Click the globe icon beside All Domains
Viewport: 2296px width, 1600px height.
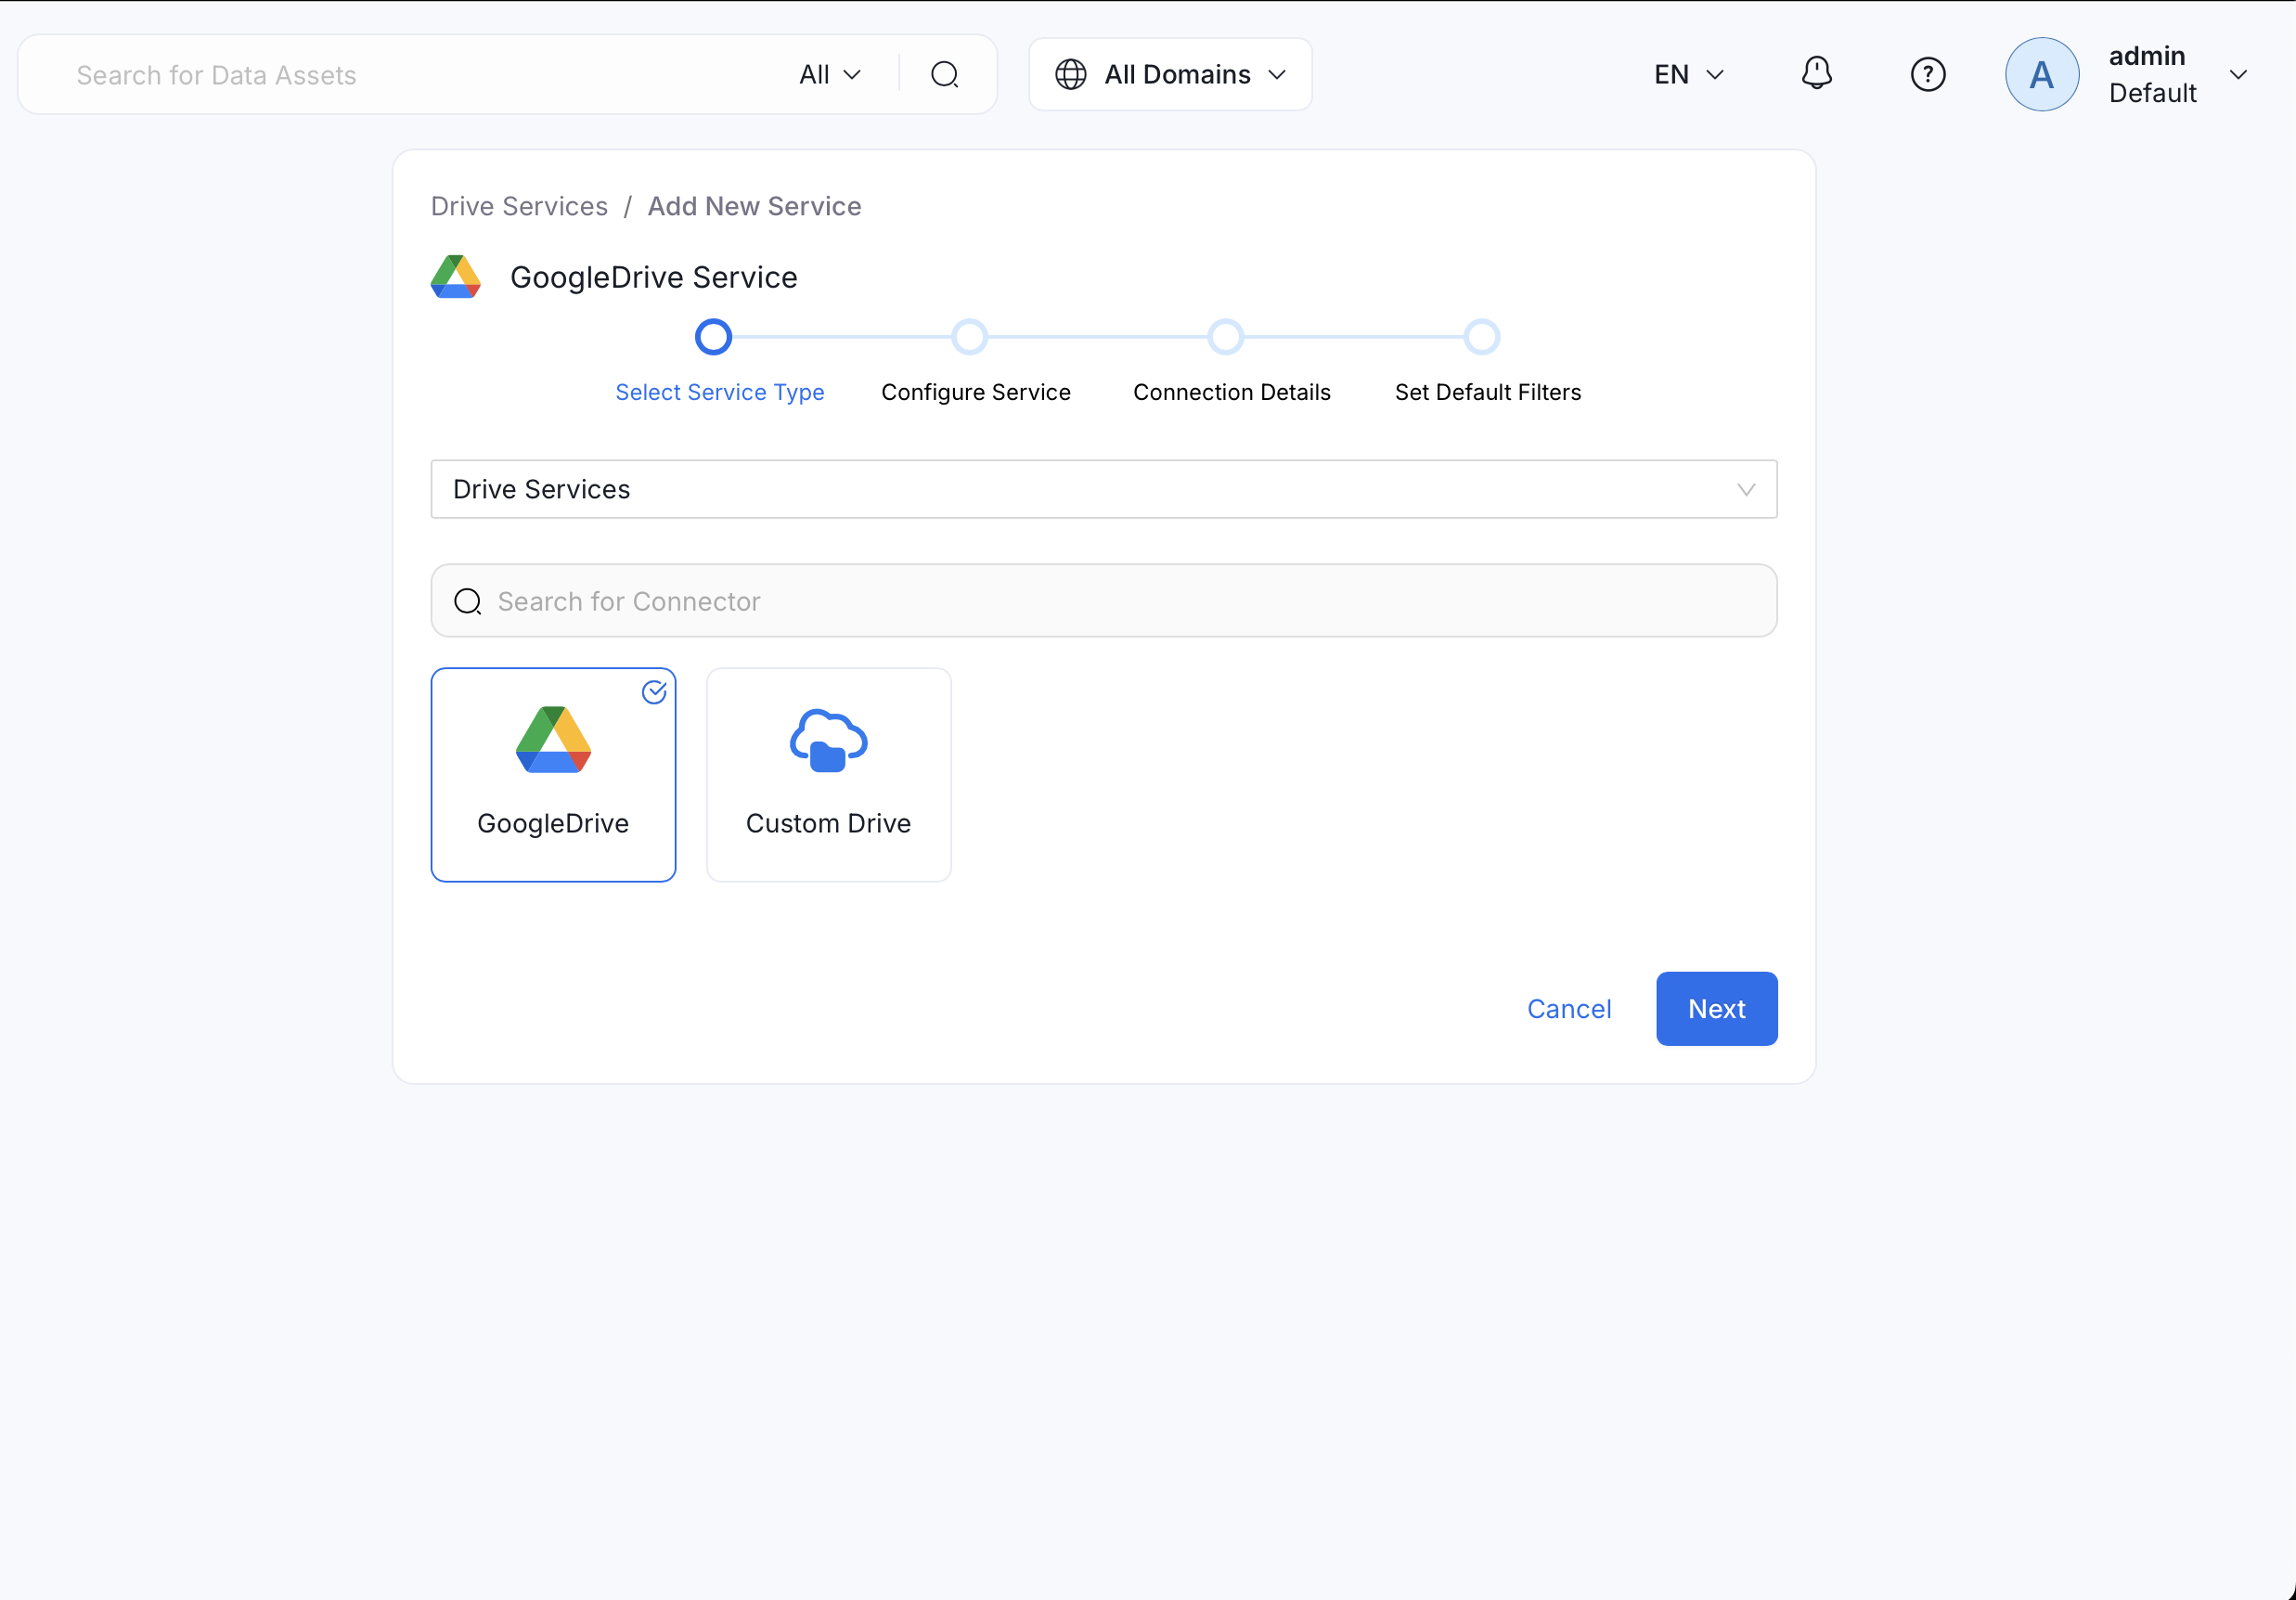pos(1070,74)
